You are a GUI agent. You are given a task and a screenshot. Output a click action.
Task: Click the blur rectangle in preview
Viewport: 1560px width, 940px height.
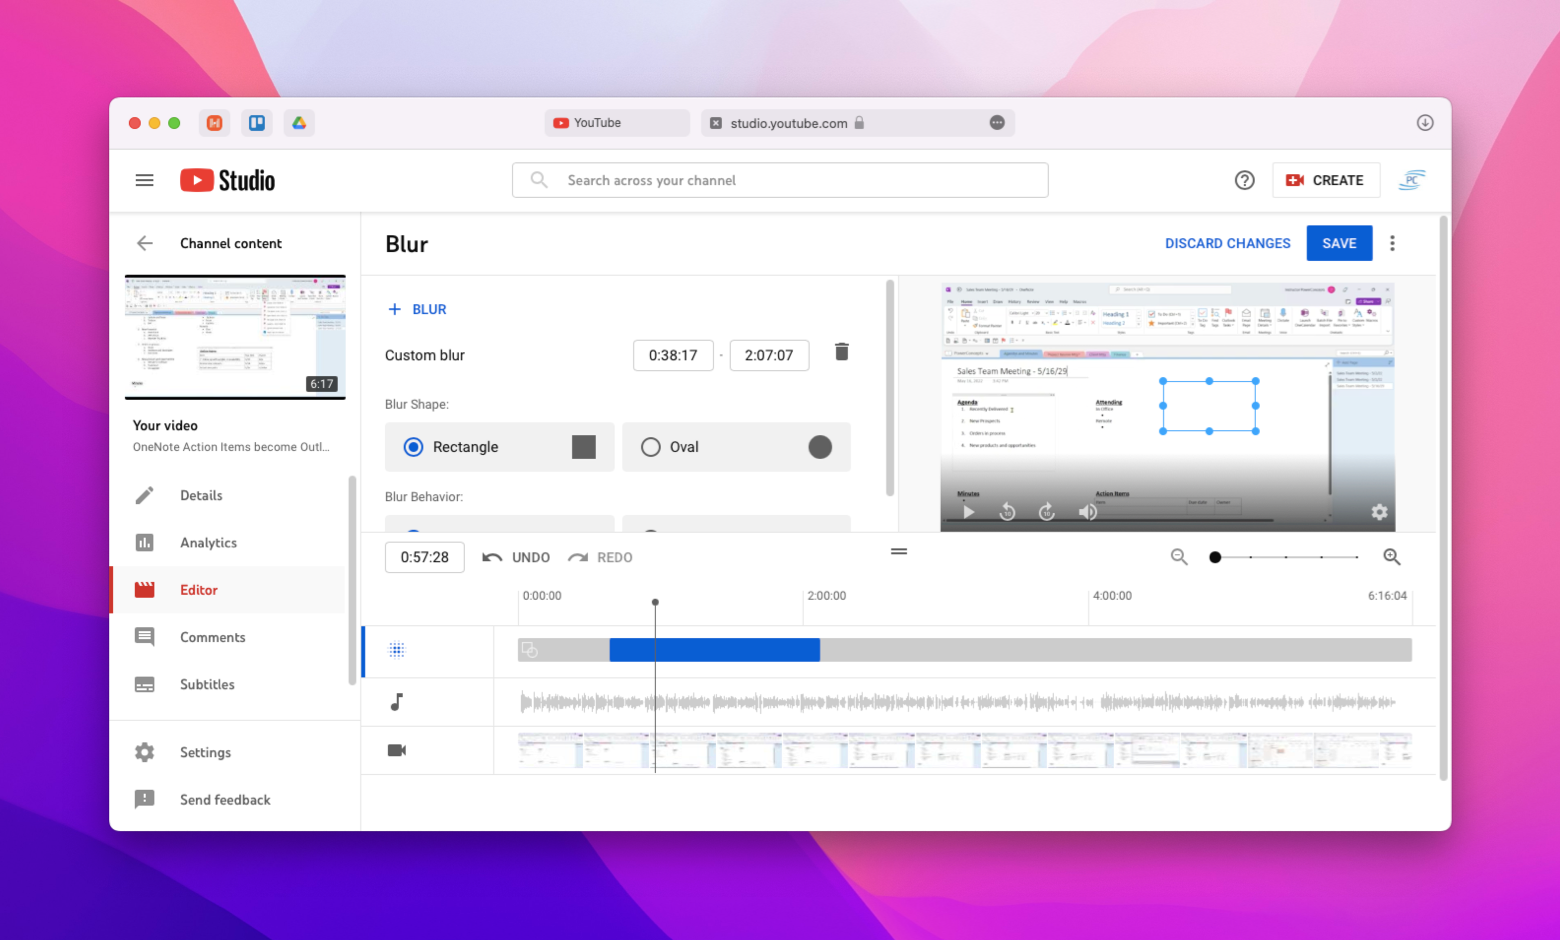1209,406
